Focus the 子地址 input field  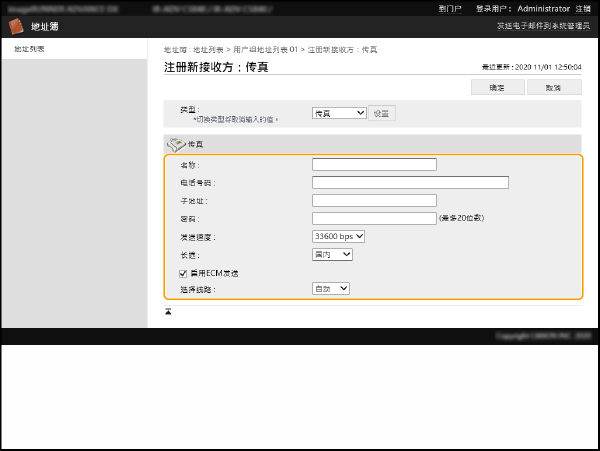coord(374,200)
